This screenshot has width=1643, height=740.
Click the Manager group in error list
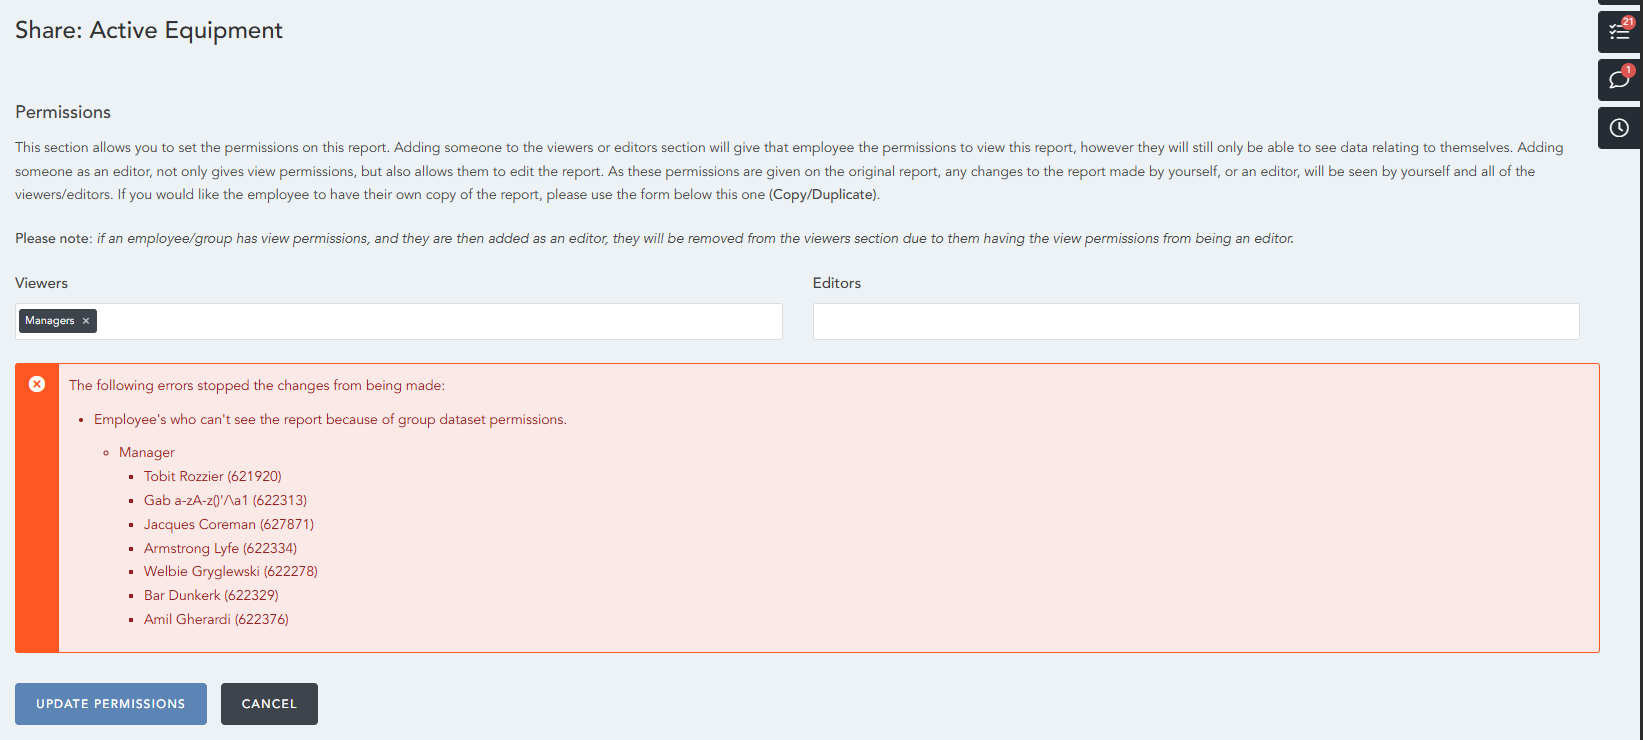point(146,453)
